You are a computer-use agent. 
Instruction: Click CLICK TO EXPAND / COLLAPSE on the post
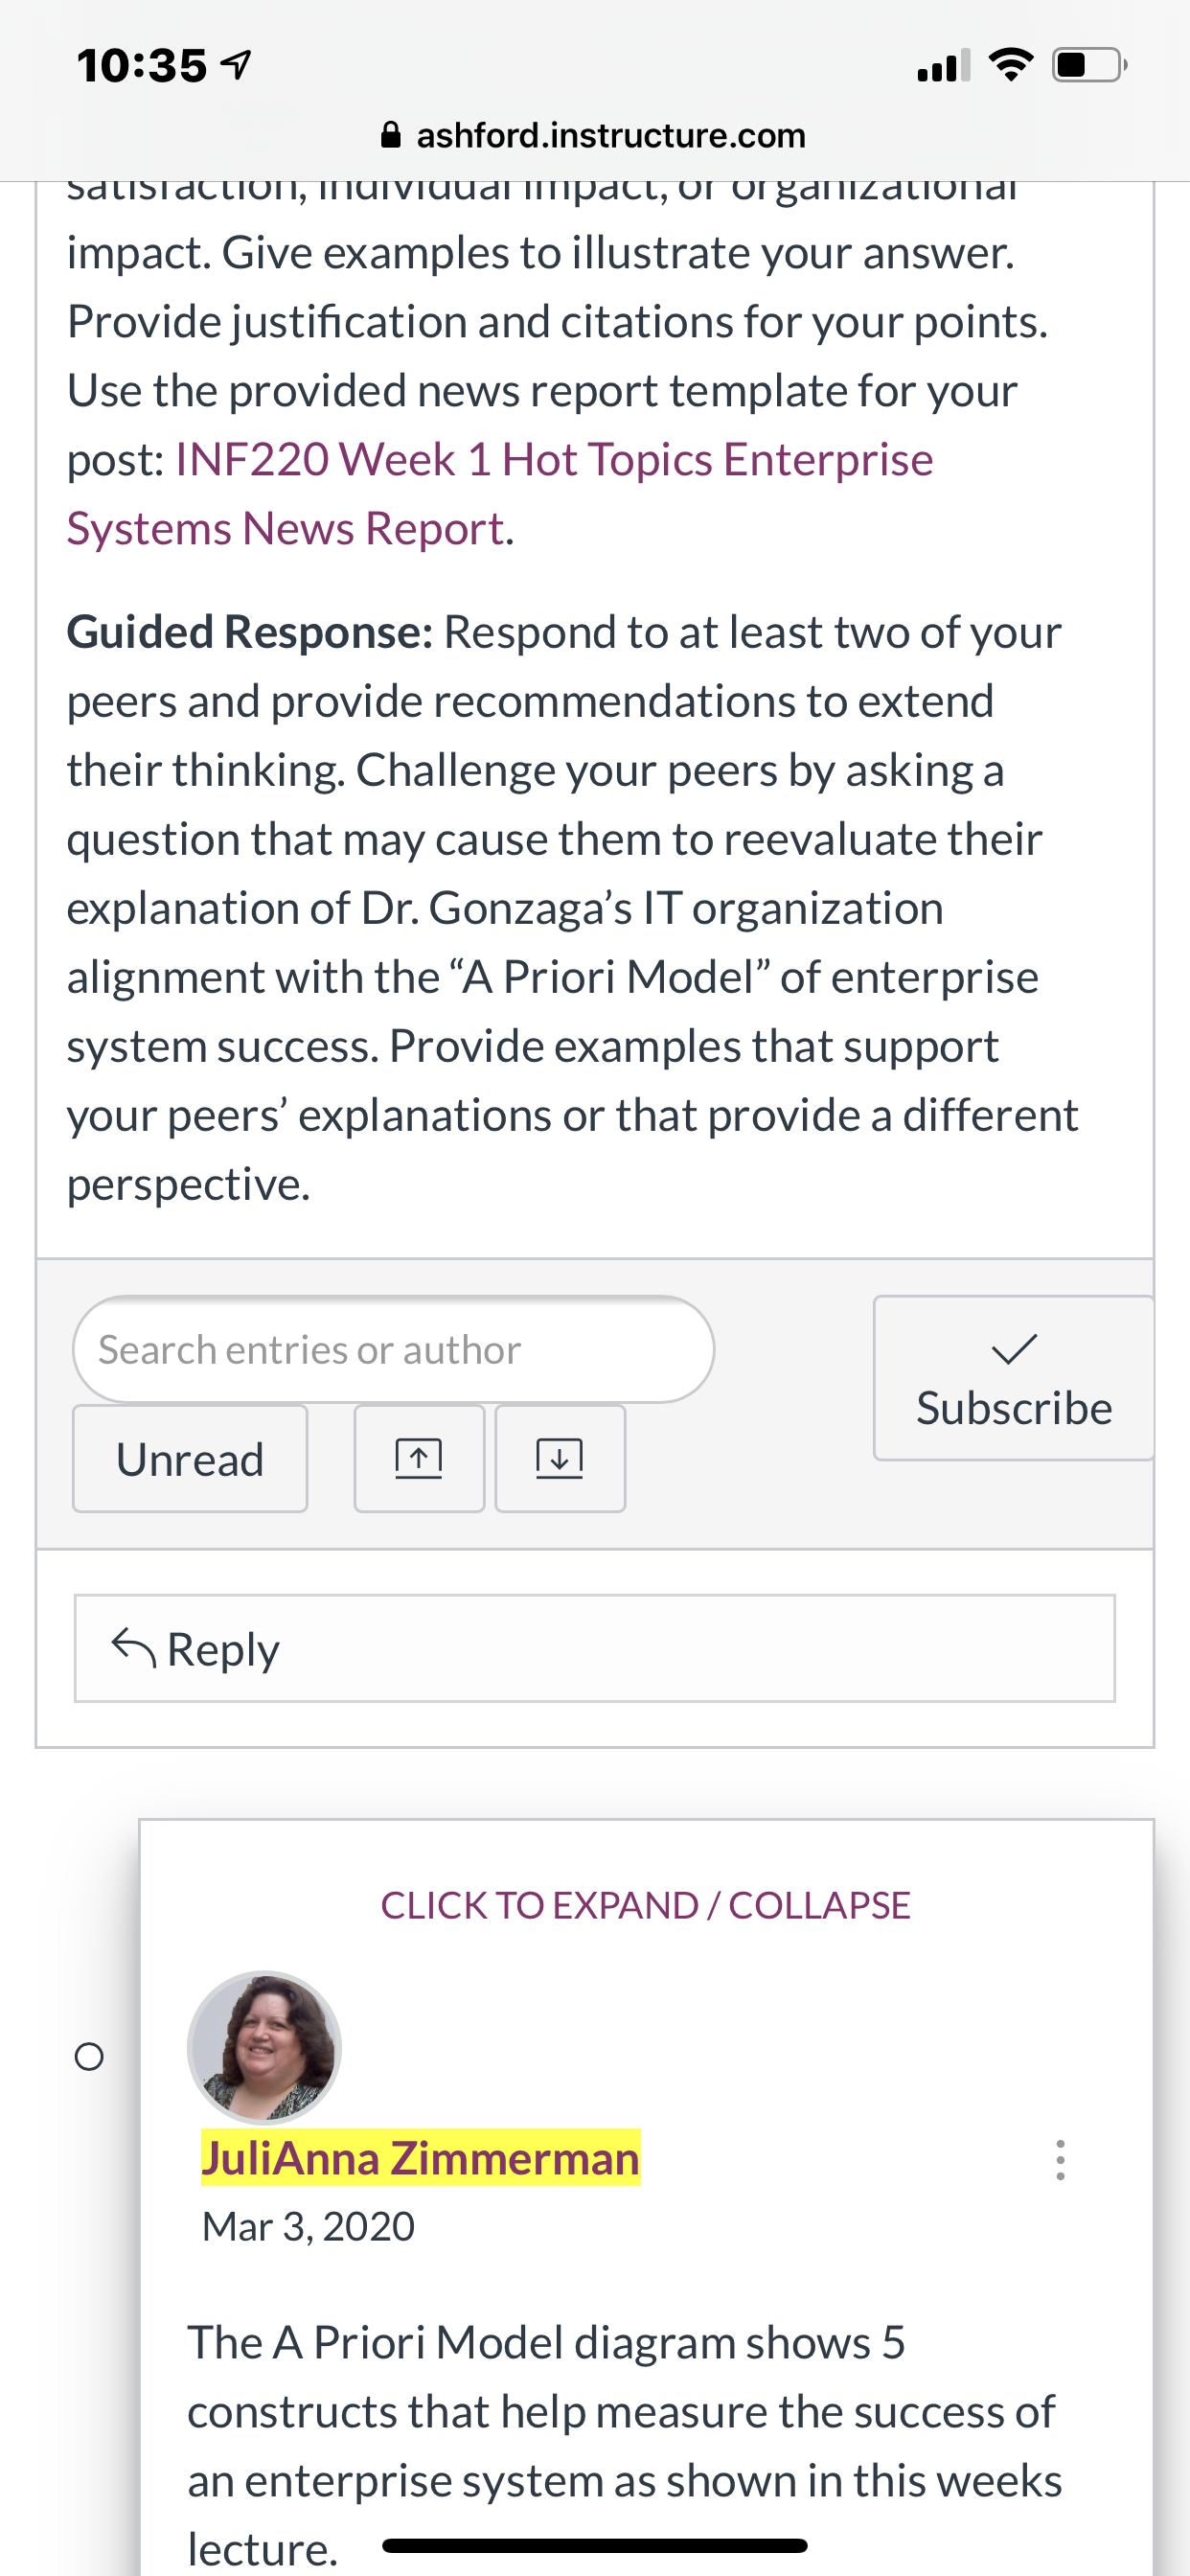[x=645, y=1905]
